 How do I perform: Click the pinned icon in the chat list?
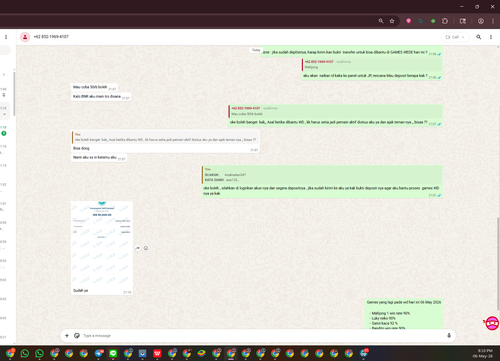point(4,95)
